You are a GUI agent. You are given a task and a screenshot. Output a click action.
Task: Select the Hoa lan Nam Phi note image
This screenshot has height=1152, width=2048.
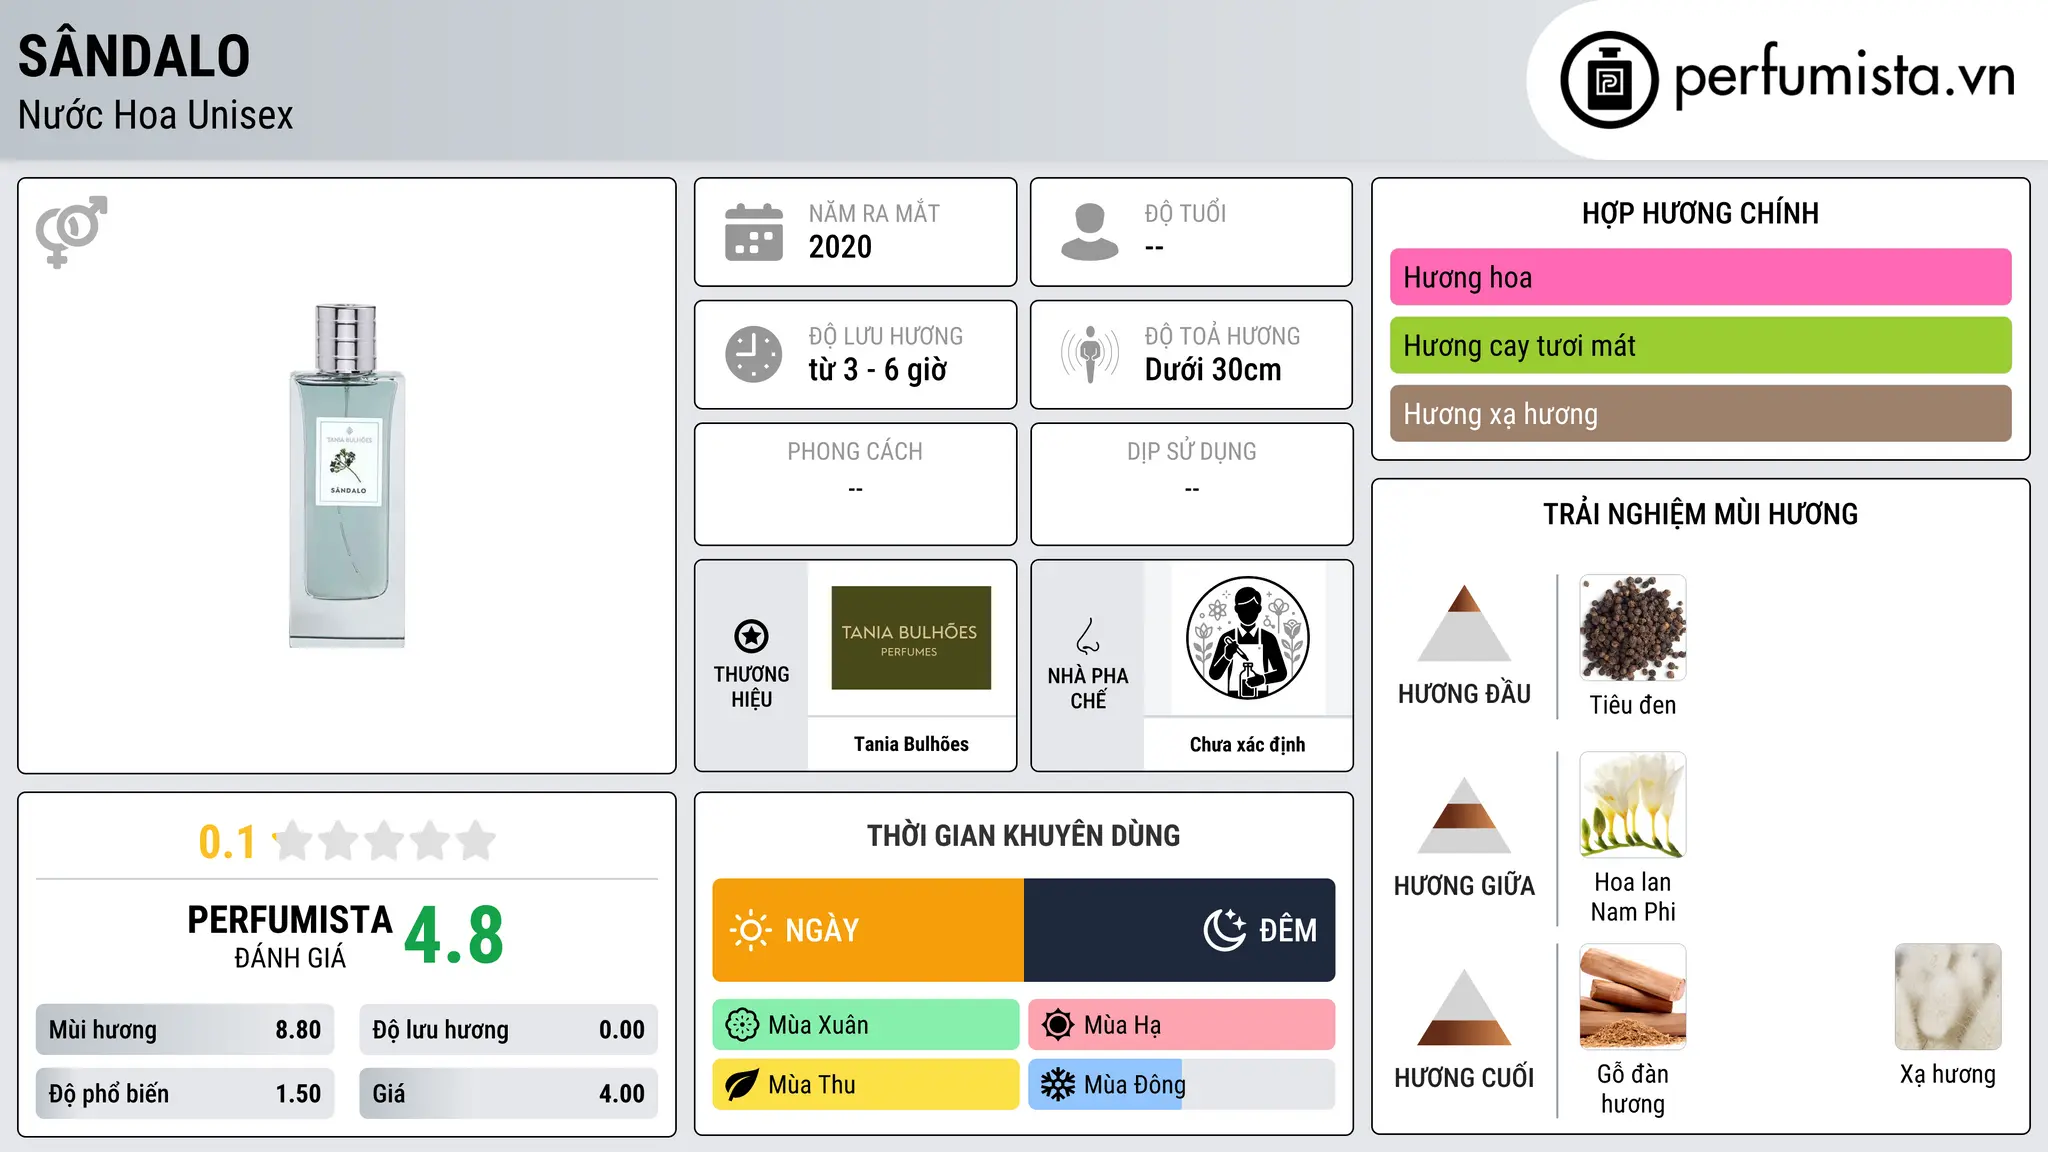[1632, 805]
